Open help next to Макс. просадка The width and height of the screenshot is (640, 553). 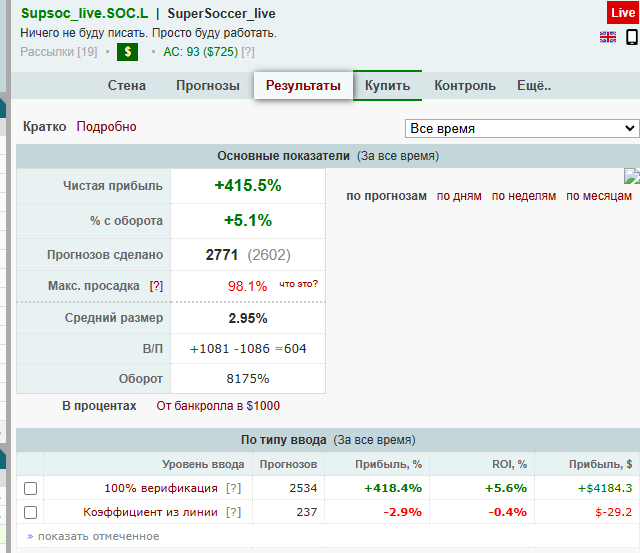tap(156, 286)
